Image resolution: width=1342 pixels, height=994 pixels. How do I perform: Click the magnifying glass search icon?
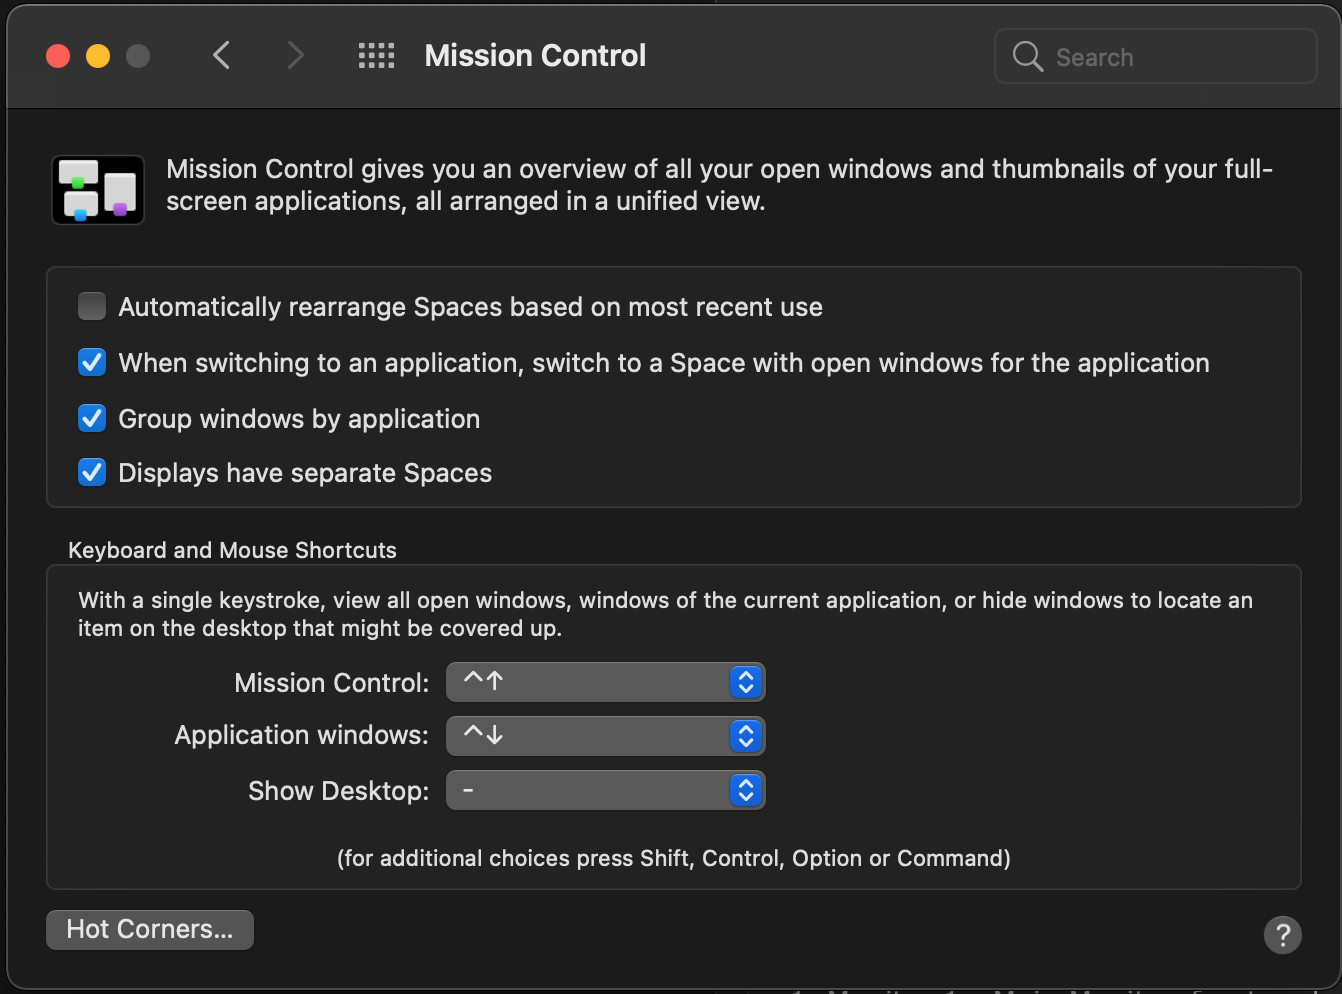click(1027, 56)
